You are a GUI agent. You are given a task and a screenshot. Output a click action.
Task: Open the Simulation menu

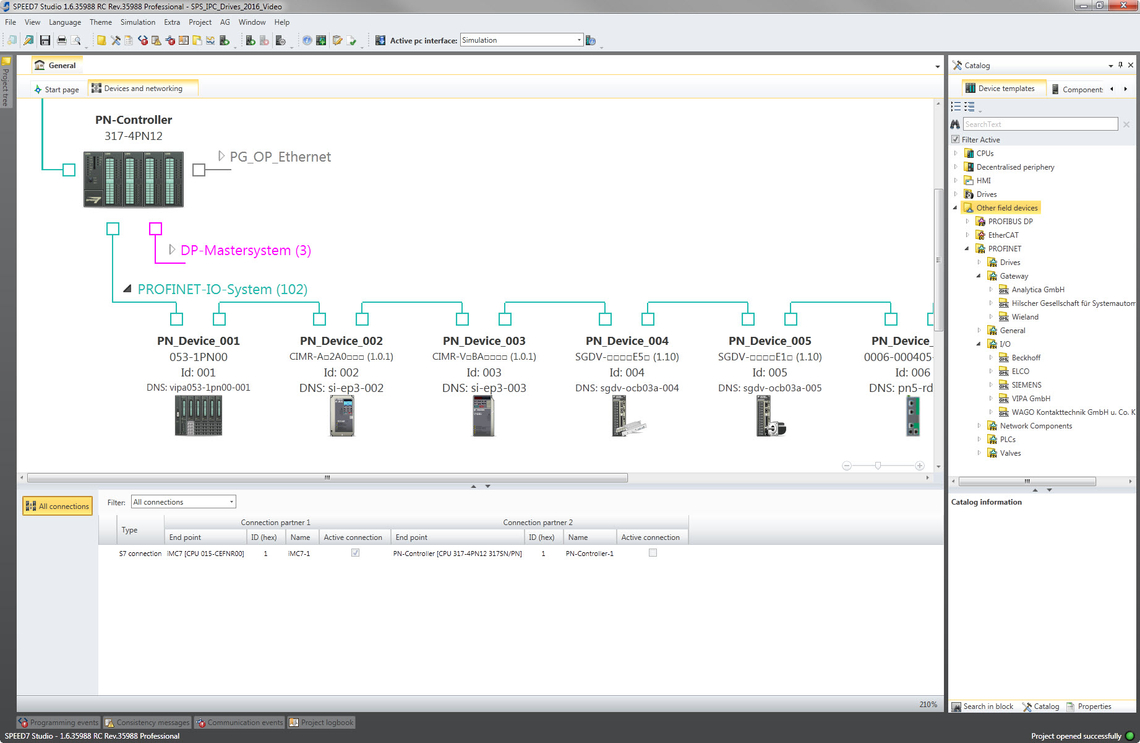137,22
